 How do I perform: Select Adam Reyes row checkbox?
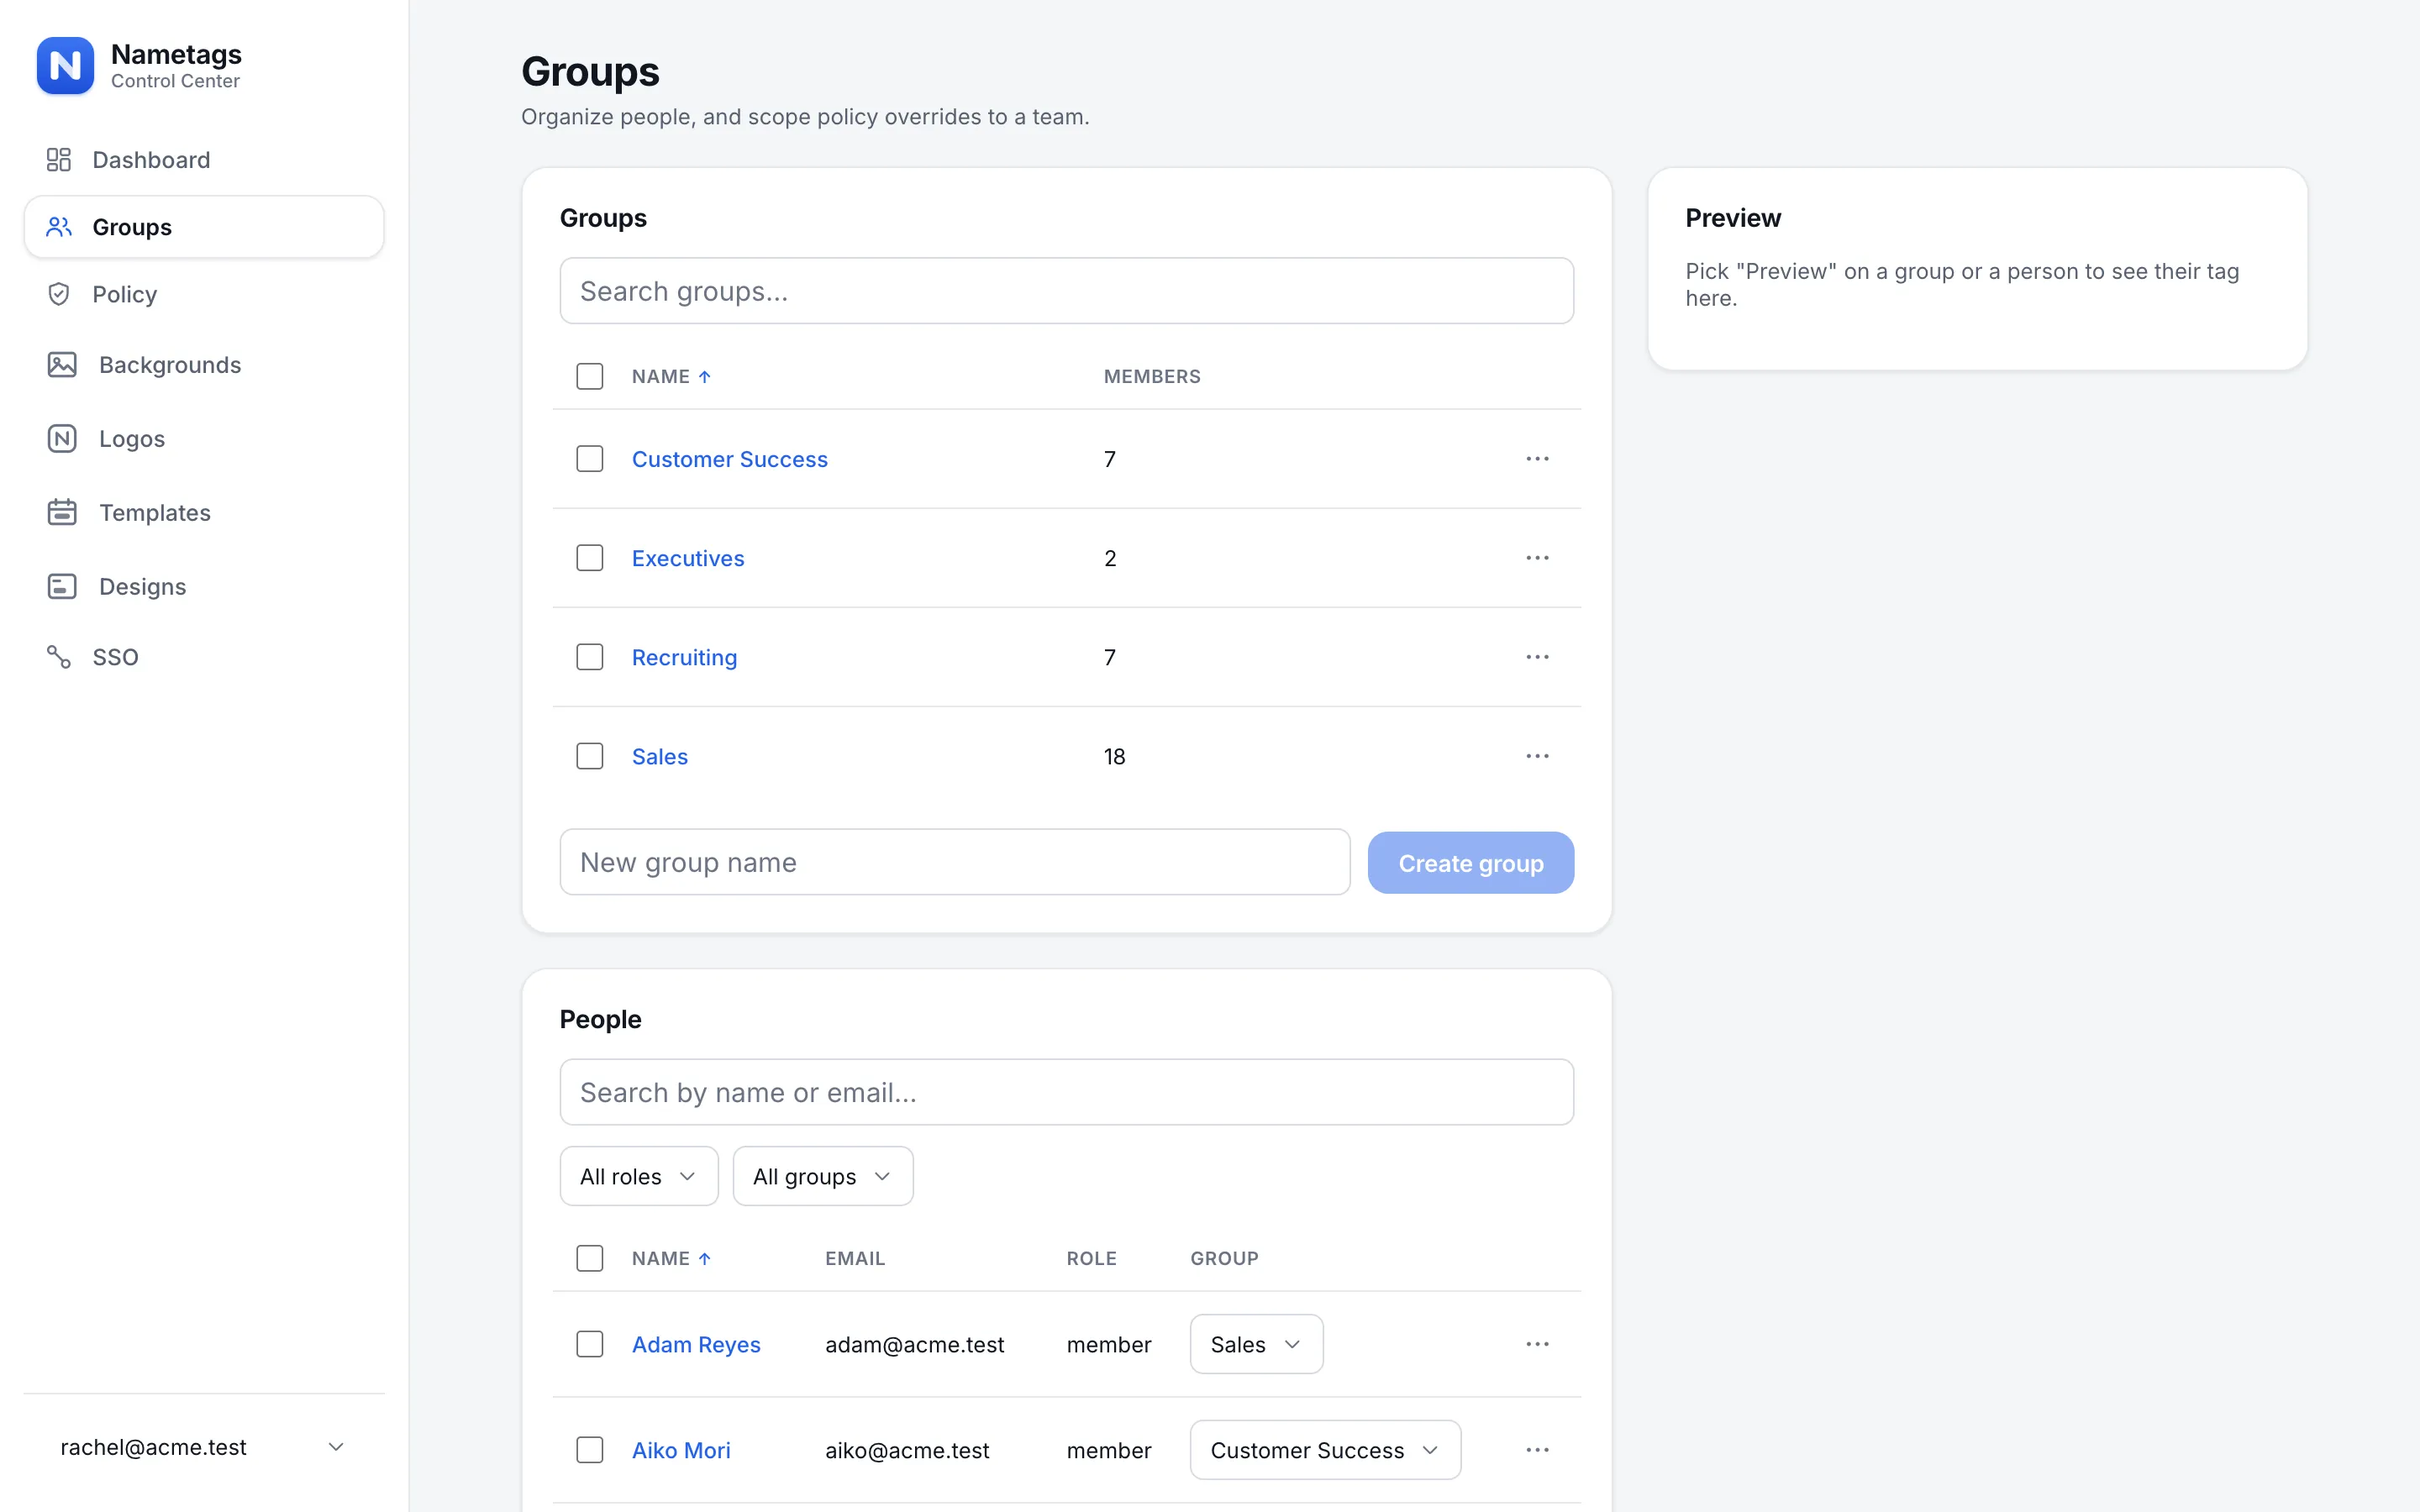click(x=590, y=1344)
